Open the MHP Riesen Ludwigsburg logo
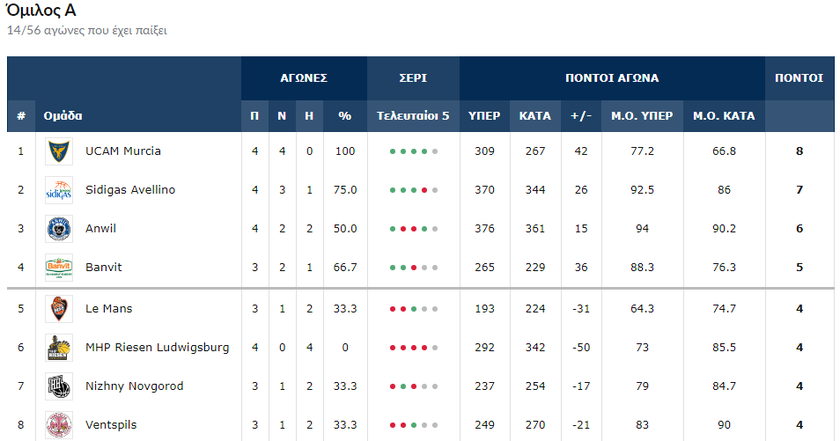Screen dimensions: 840x441 click(59, 348)
